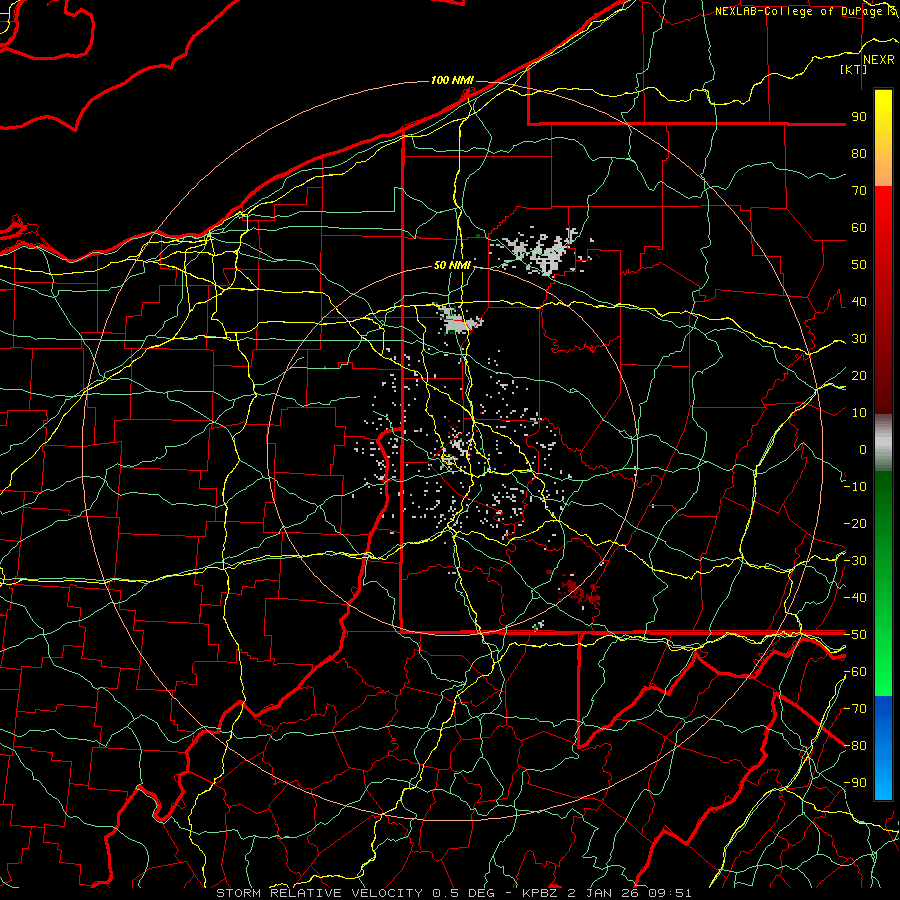Pick the bright green segment of the color bar

[x=883, y=666]
